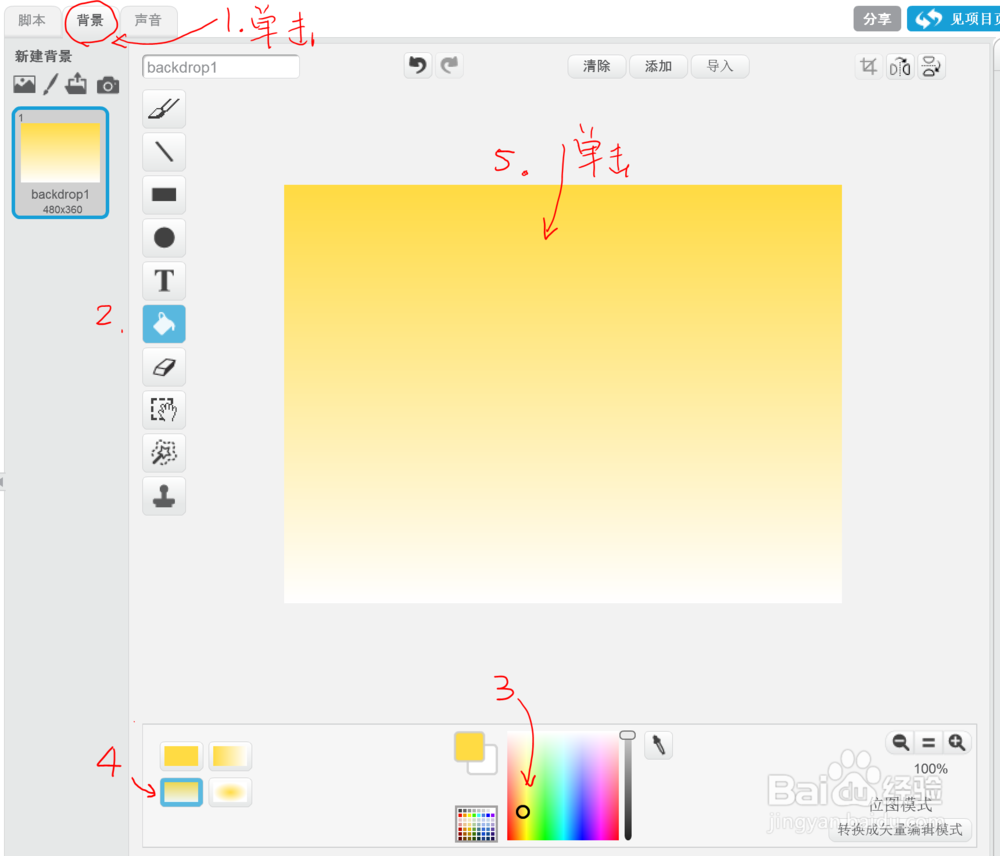Choose the solid fill style
This screenshot has width=1000, height=856.
click(181, 756)
